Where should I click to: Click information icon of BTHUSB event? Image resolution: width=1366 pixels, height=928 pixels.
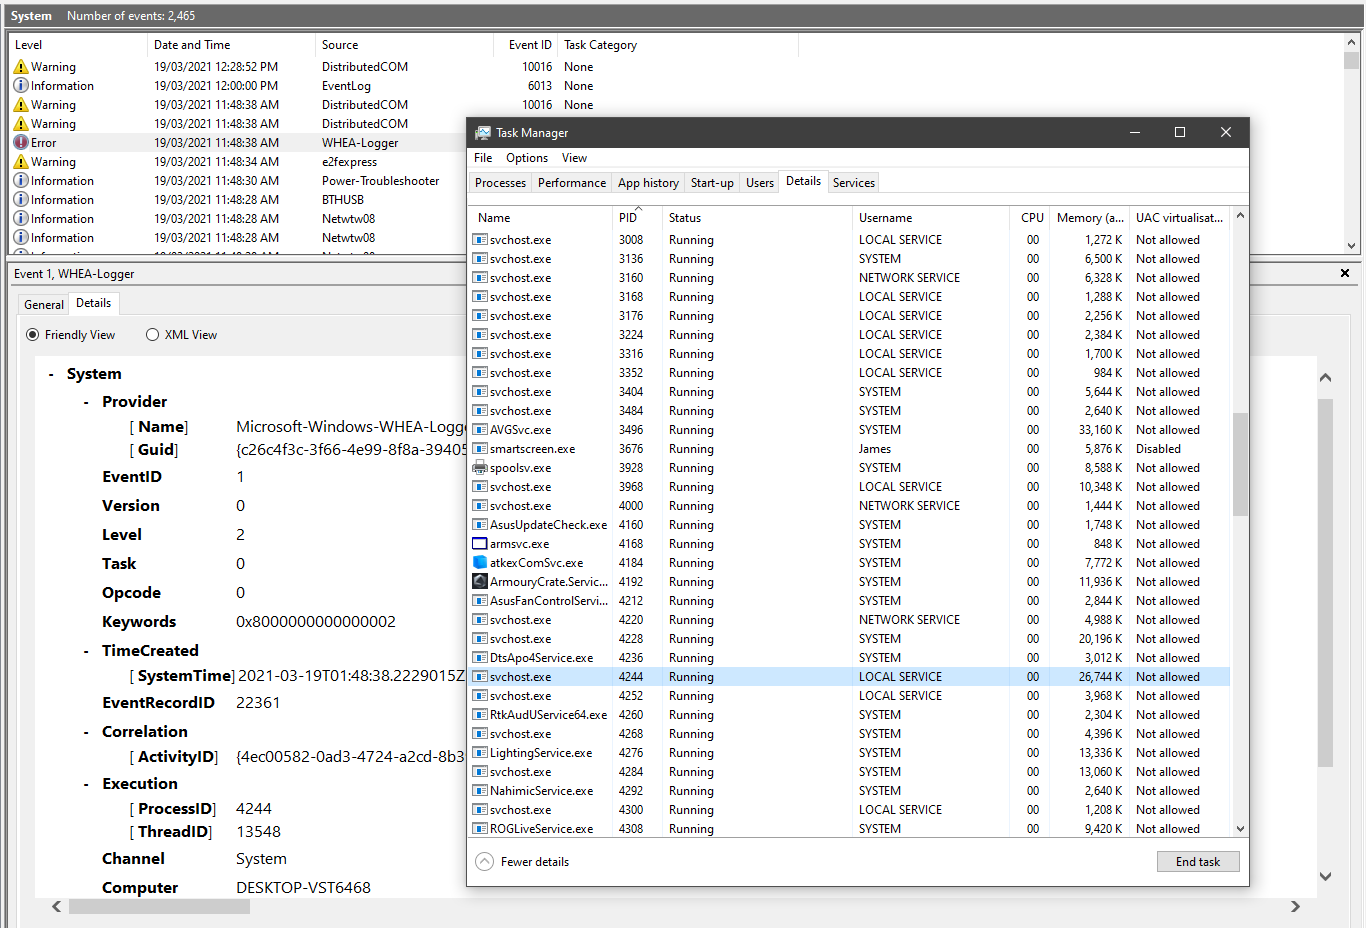pyautogui.click(x=21, y=200)
